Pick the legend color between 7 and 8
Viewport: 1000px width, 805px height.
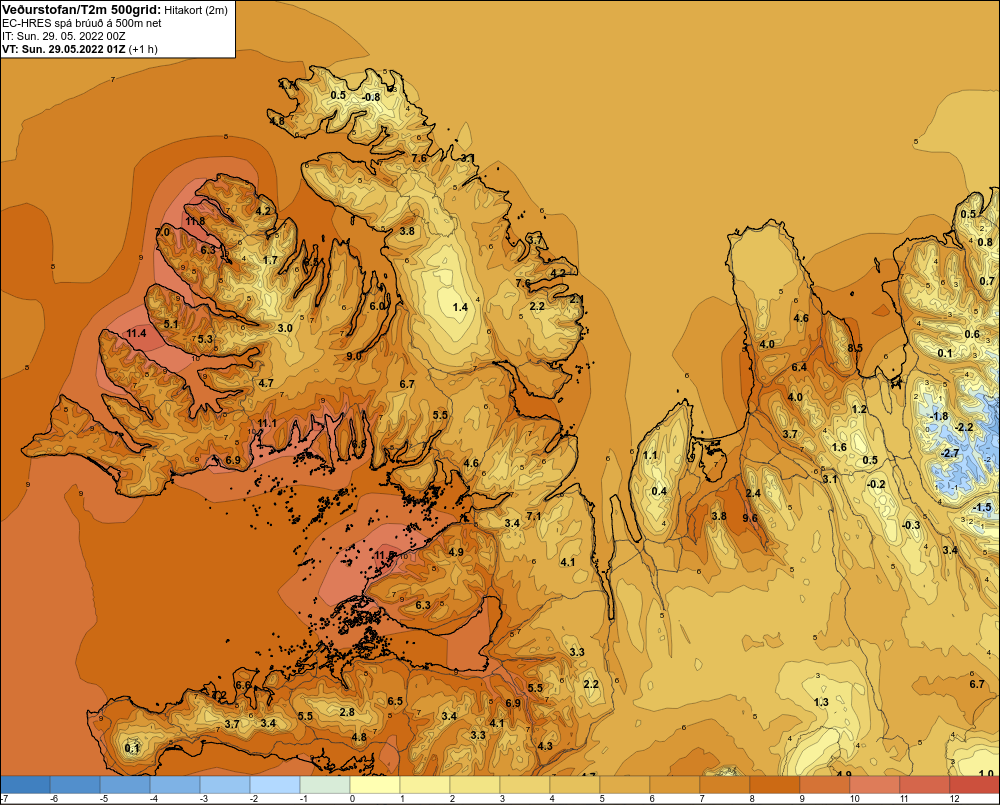725,784
